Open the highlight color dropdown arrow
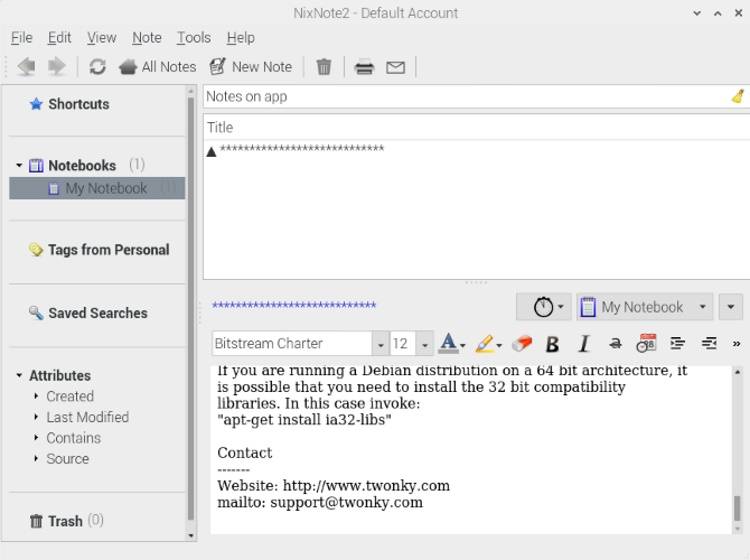This screenshot has width=750, height=560. pos(499,346)
